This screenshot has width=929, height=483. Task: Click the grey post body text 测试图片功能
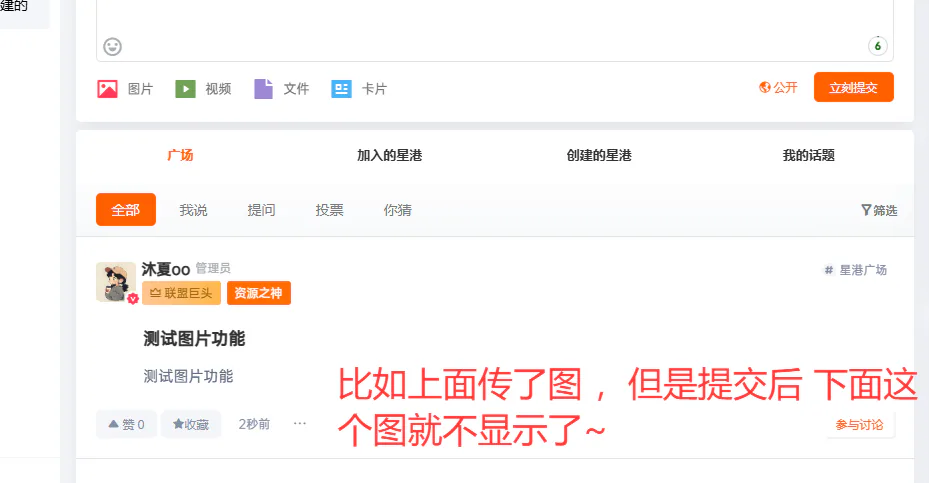pos(188,376)
